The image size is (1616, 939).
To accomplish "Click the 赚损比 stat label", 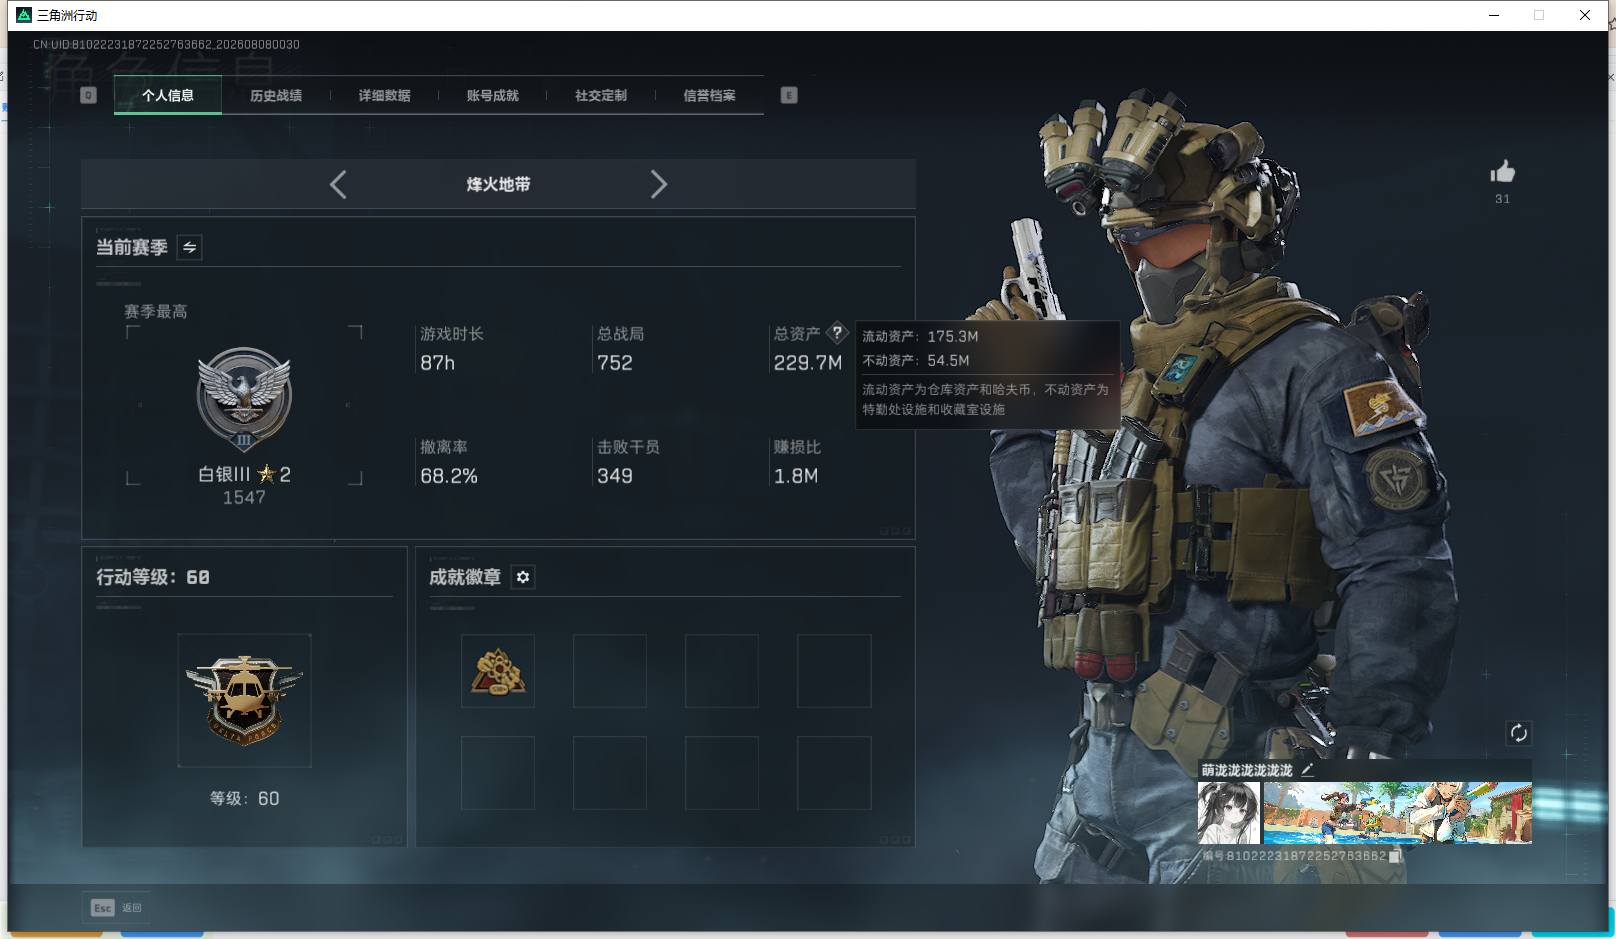I will pyautogui.click(x=797, y=447).
